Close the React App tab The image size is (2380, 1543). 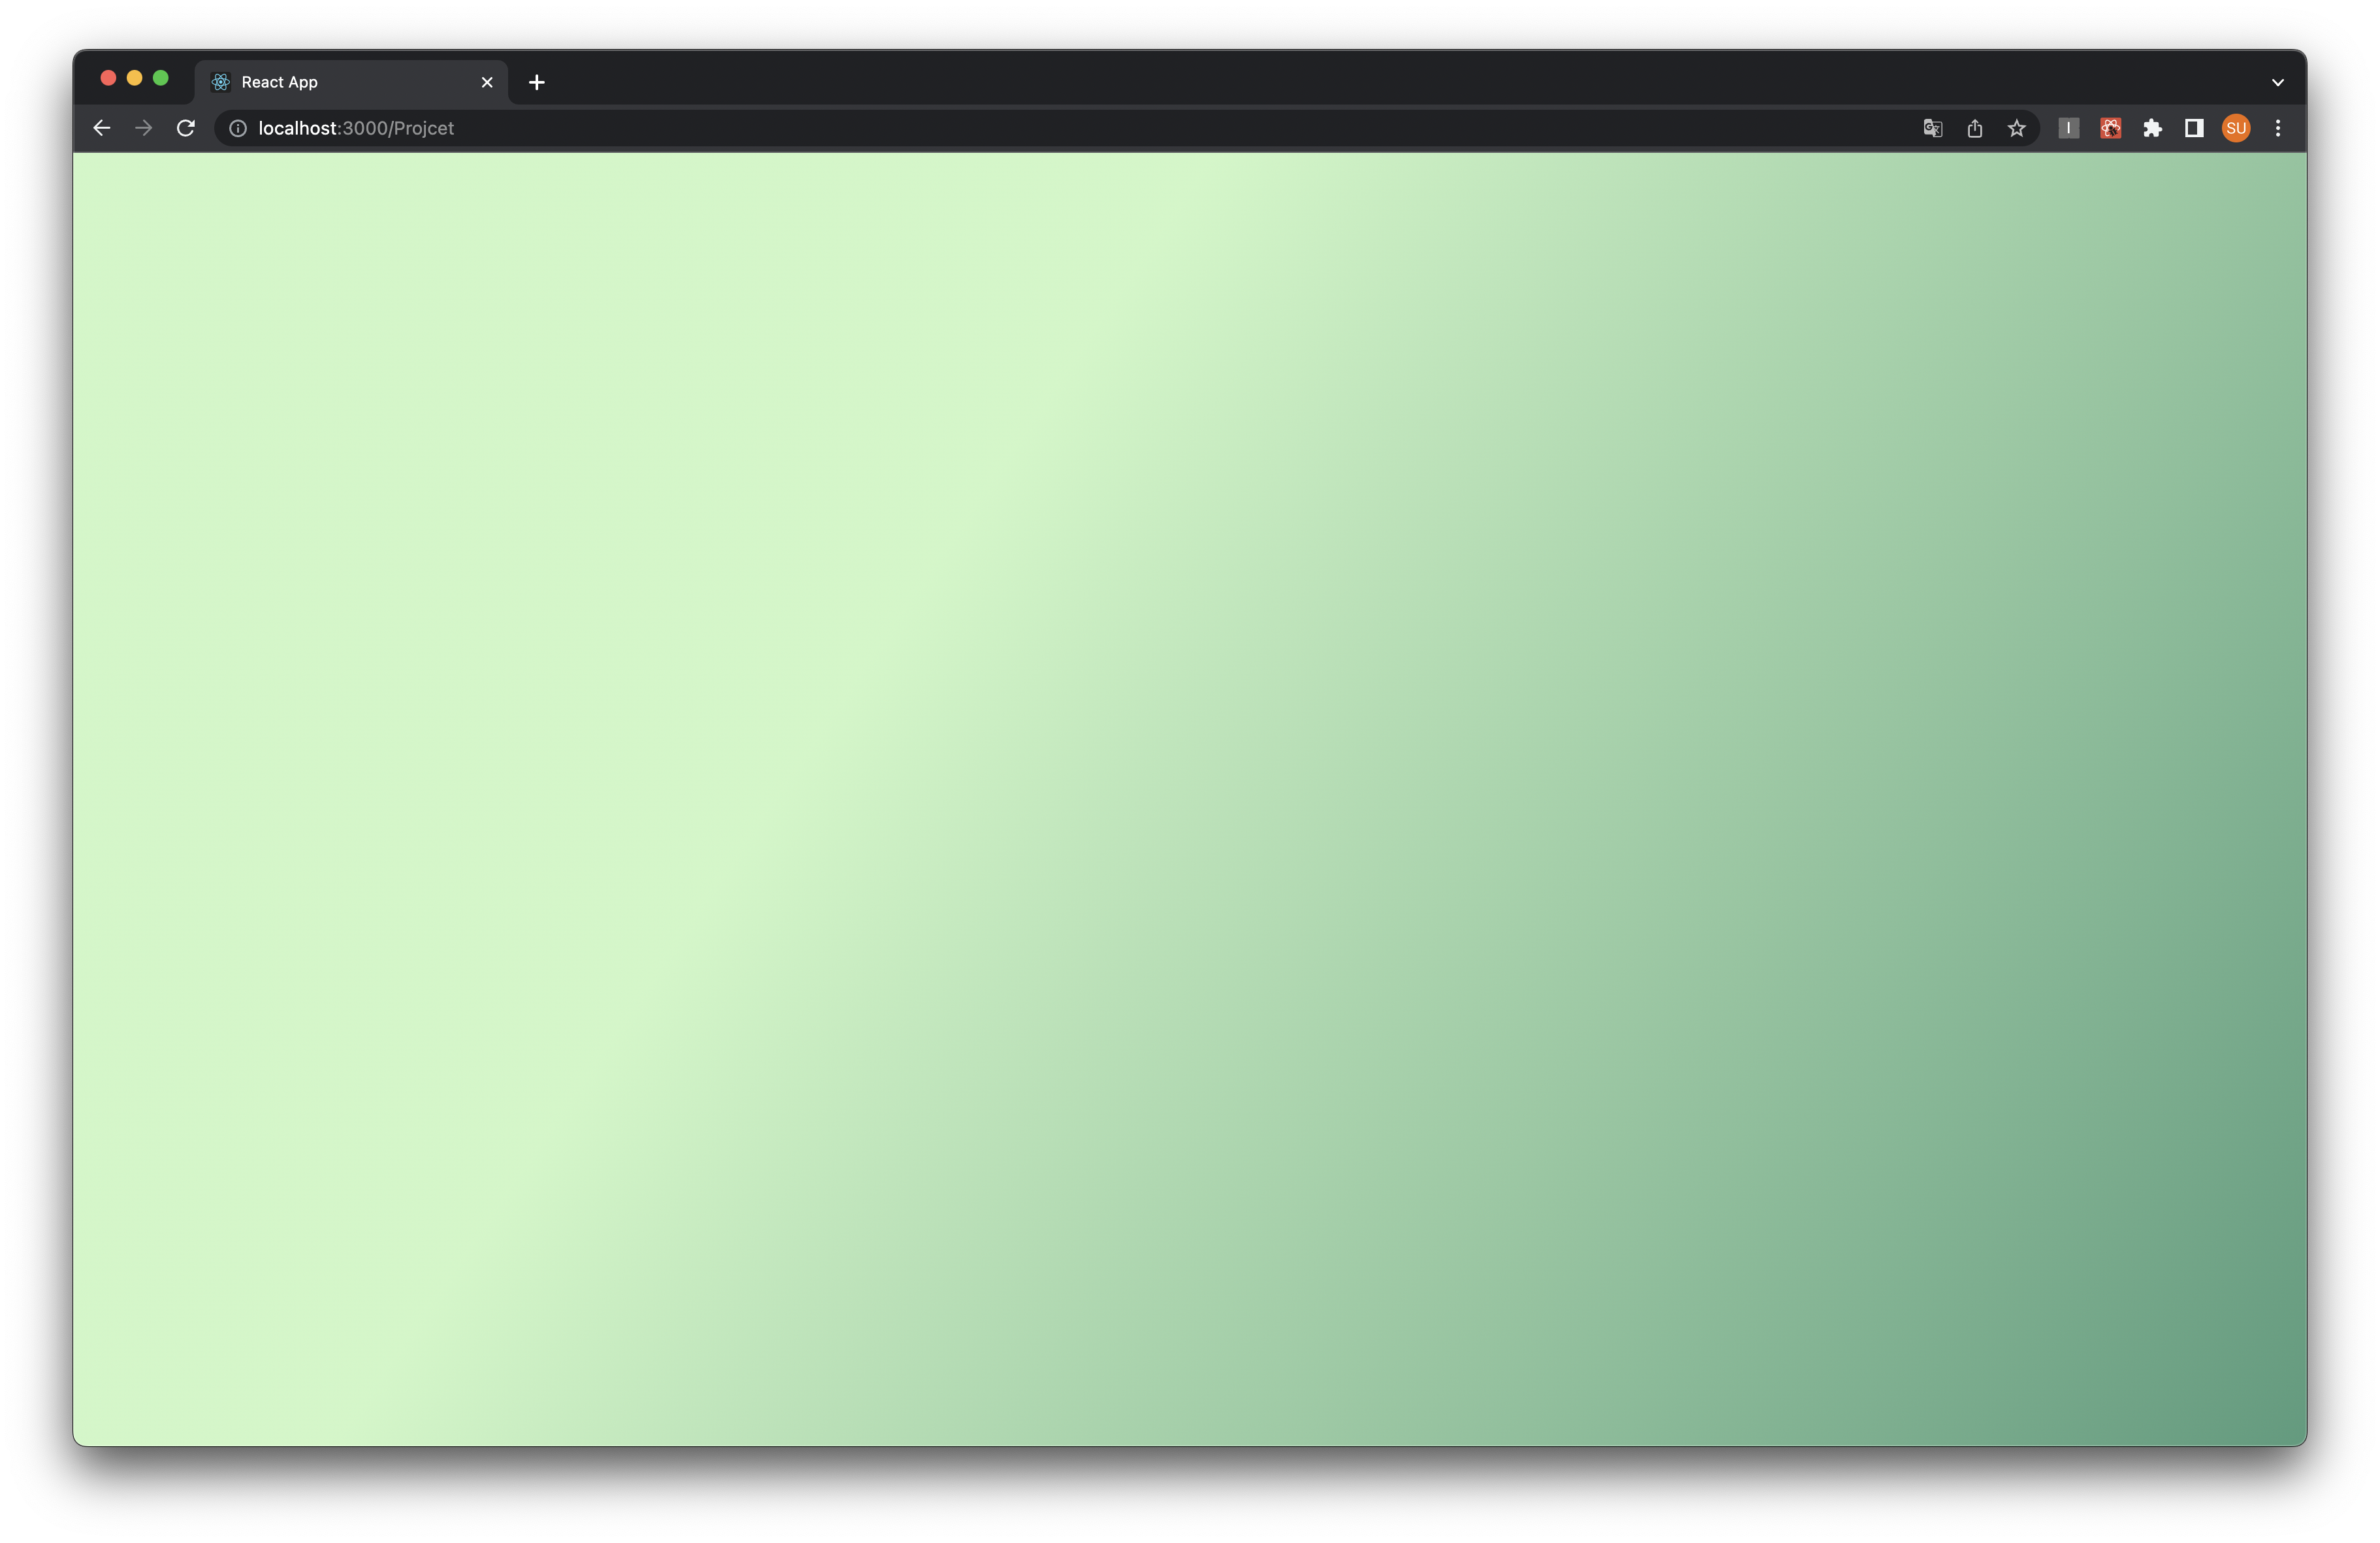(487, 82)
